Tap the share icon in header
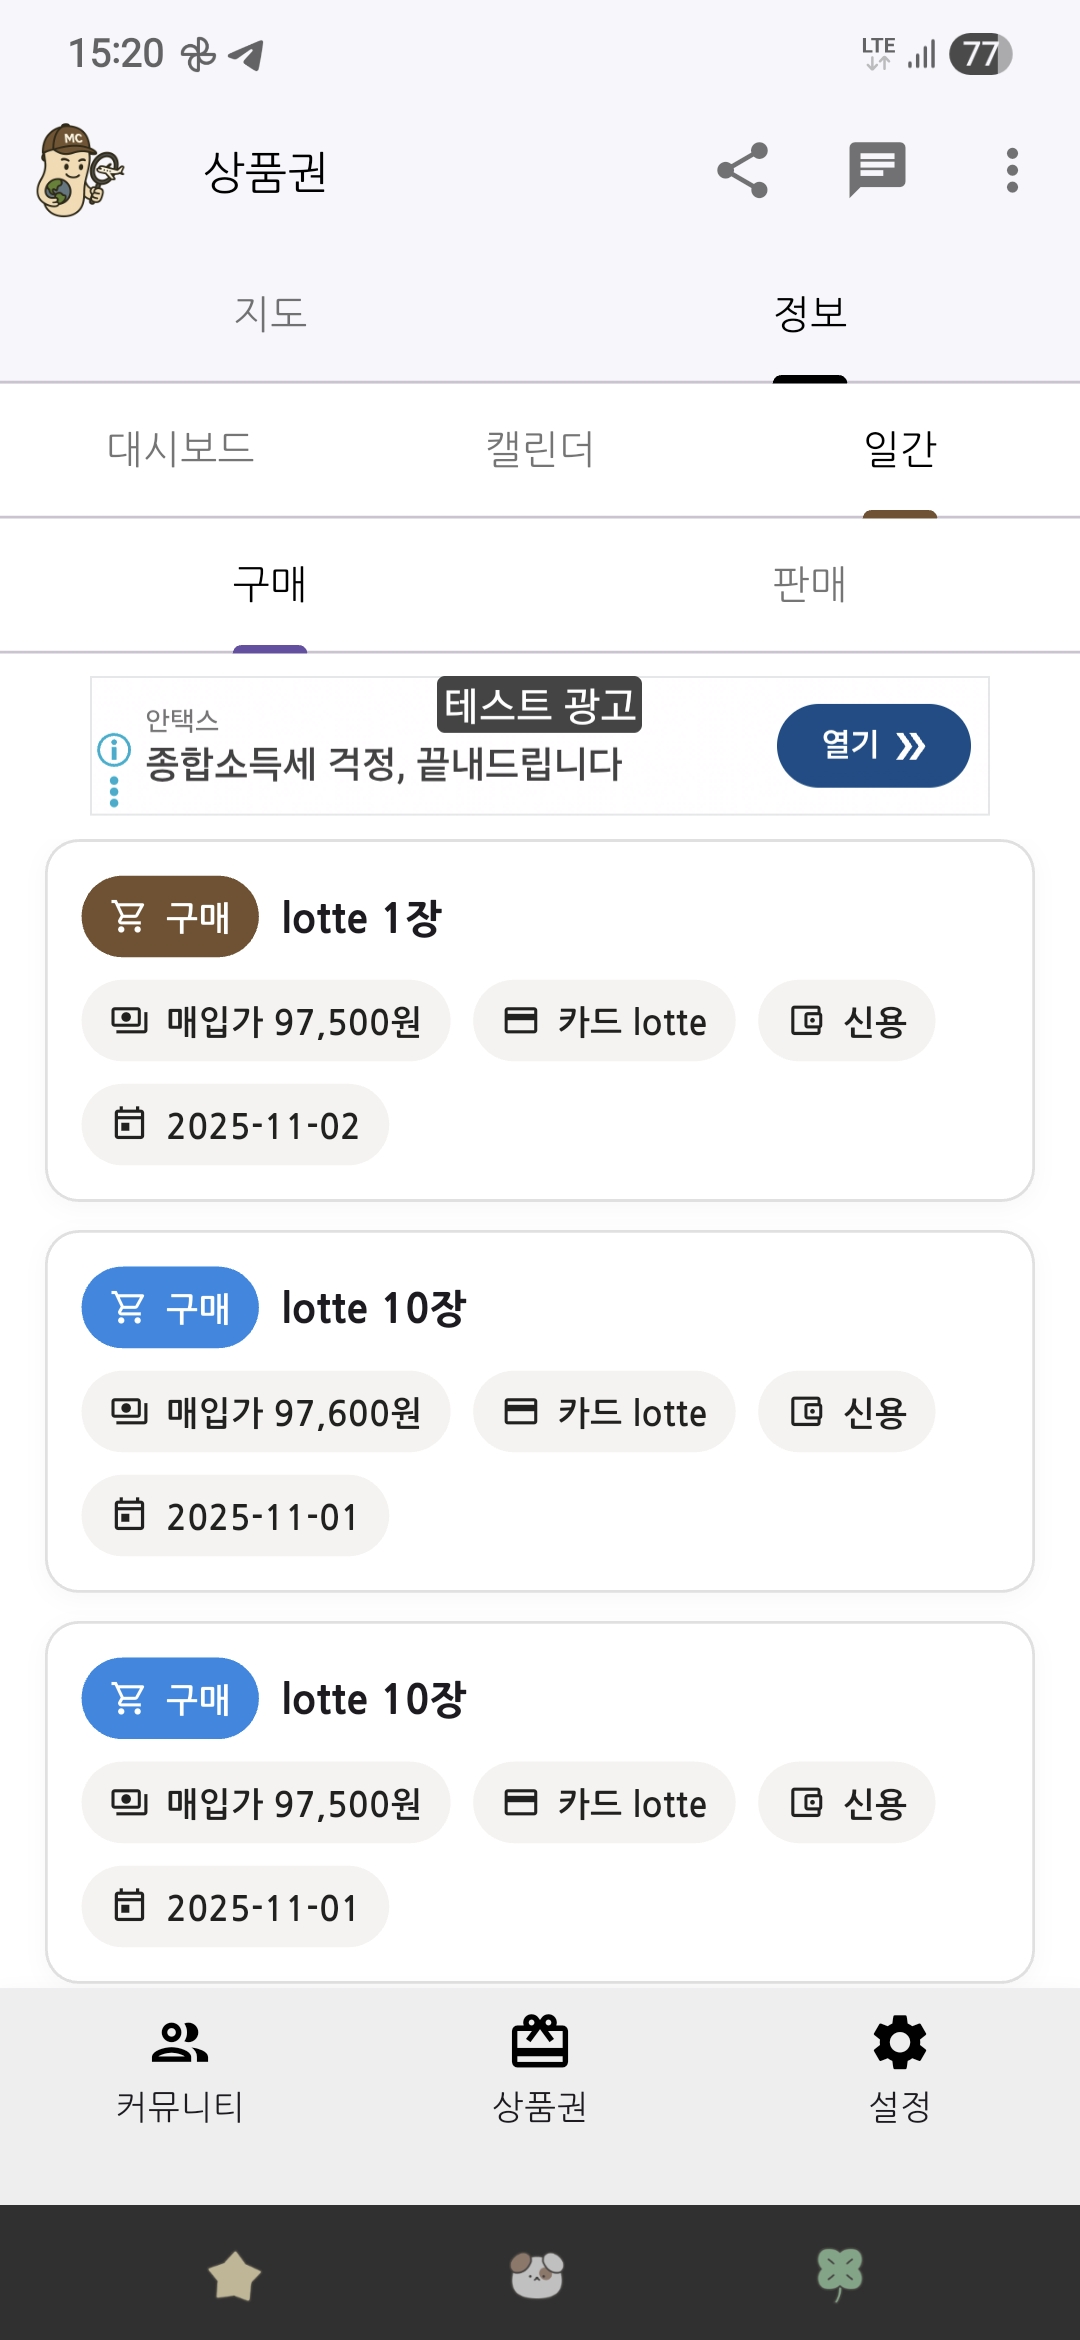Viewport: 1080px width, 2340px height. [x=742, y=170]
